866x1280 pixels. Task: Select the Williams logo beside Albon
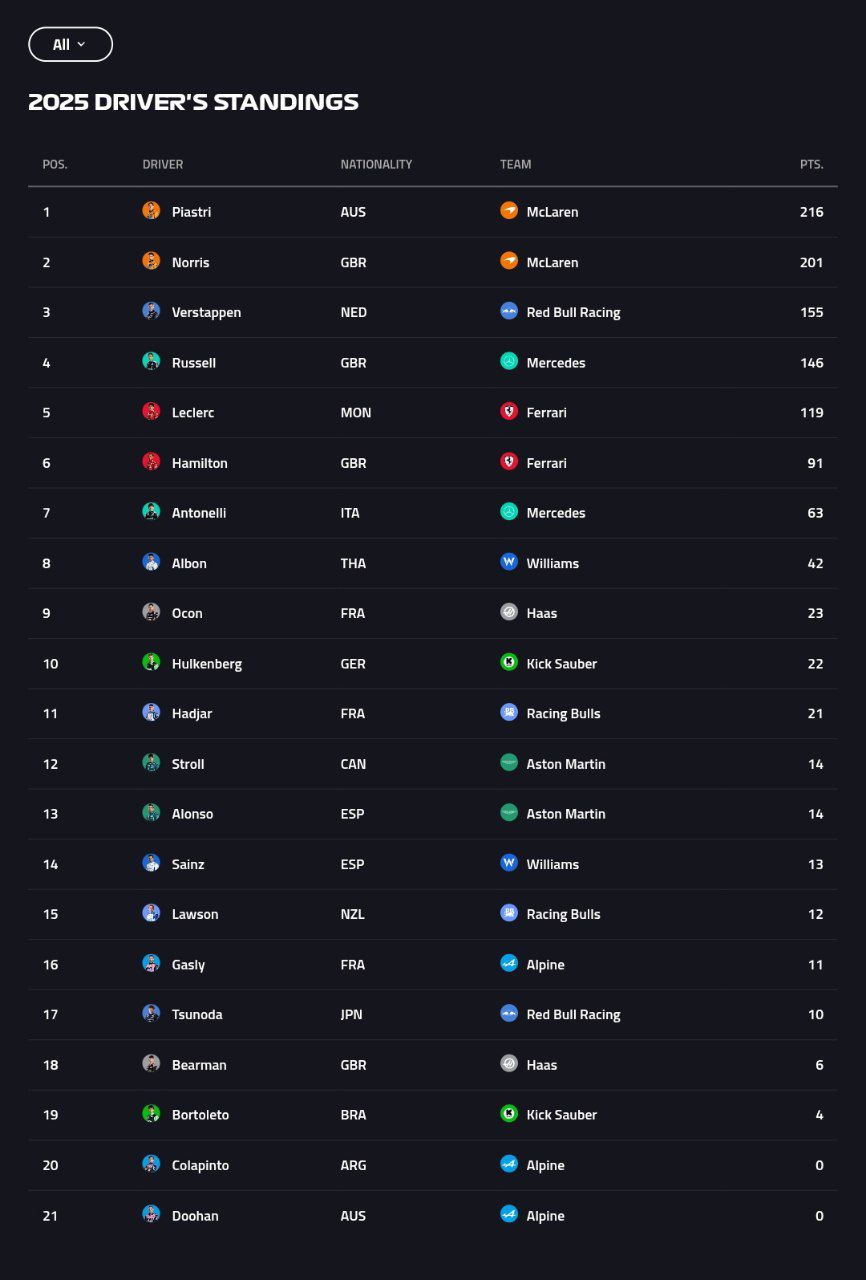509,562
